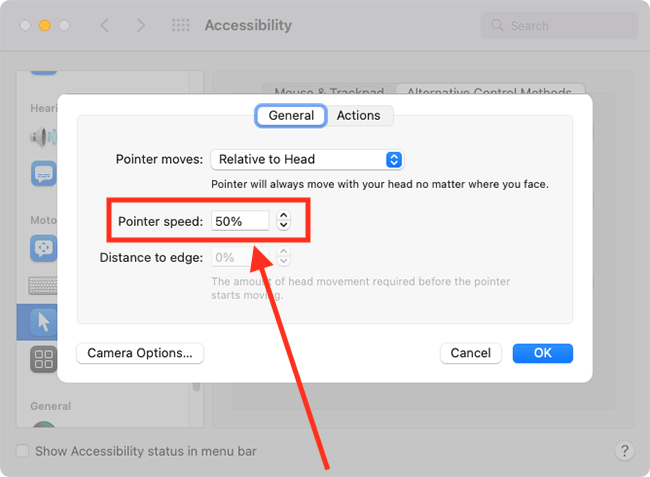The width and height of the screenshot is (650, 477).
Task: Select the Keyboard sidebar icon
Action: [43, 286]
